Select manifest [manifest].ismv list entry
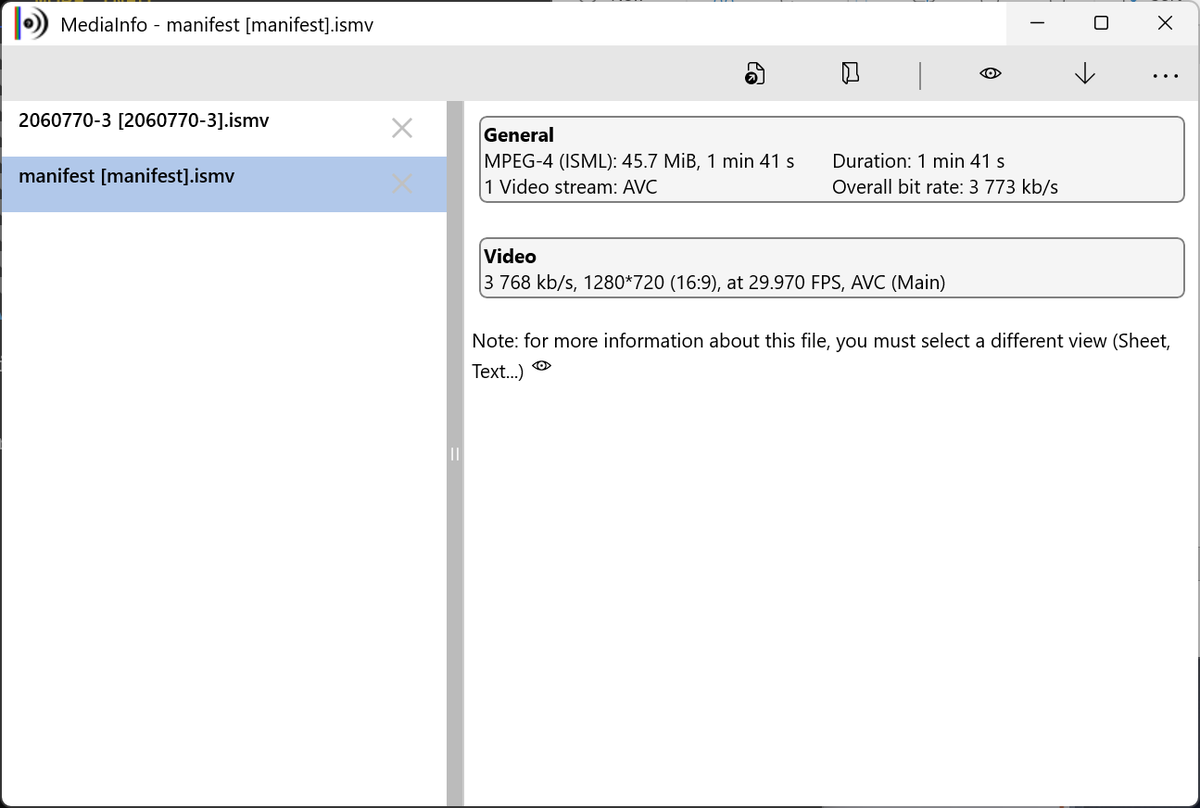 [223, 184]
